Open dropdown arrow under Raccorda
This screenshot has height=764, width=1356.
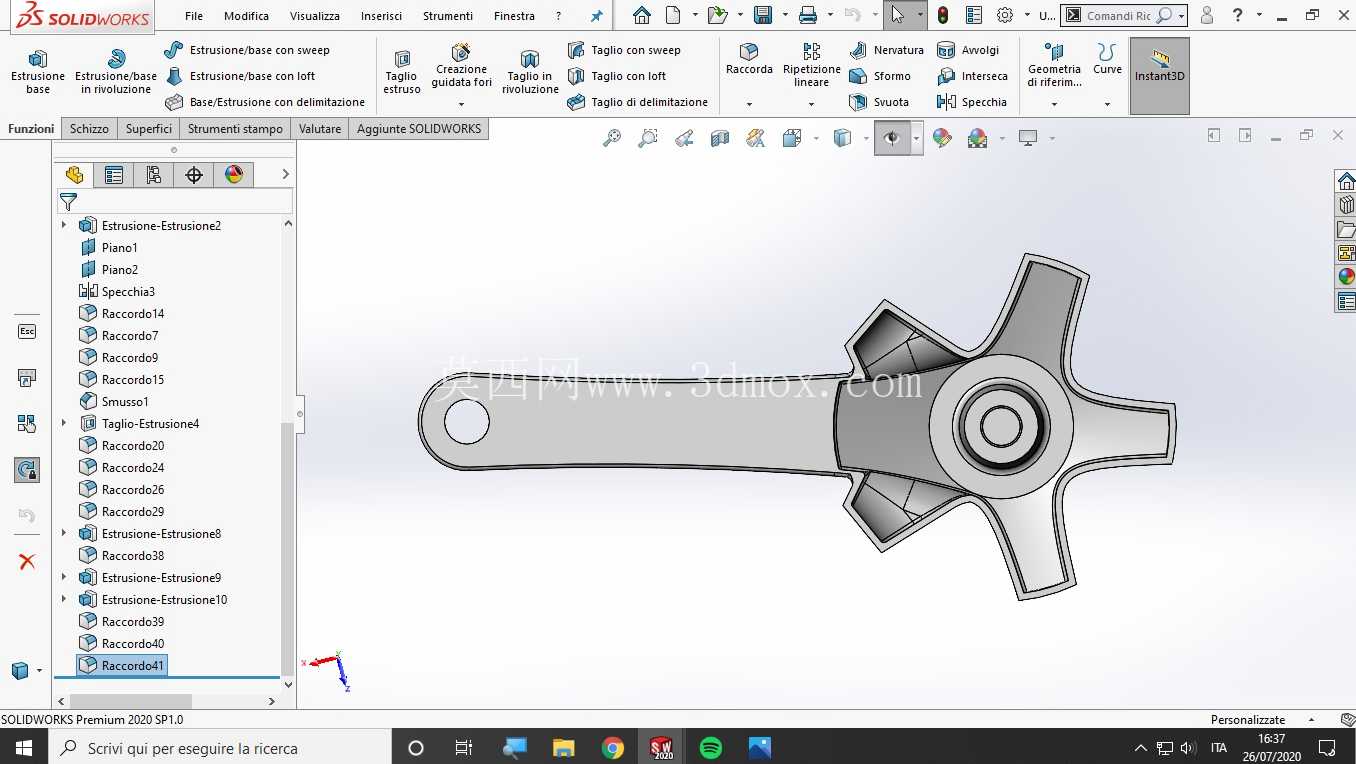tap(749, 104)
